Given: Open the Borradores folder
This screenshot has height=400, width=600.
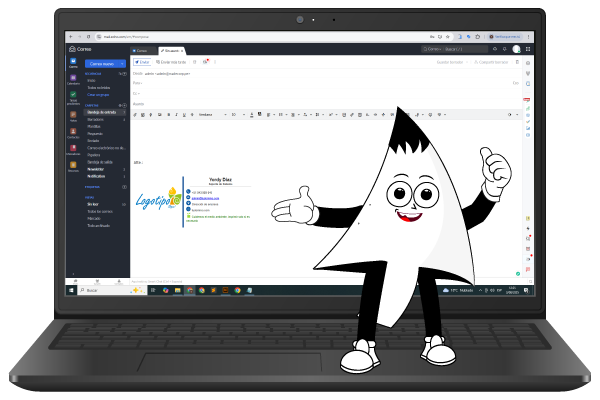Looking at the screenshot, I should pyautogui.click(x=96, y=119).
